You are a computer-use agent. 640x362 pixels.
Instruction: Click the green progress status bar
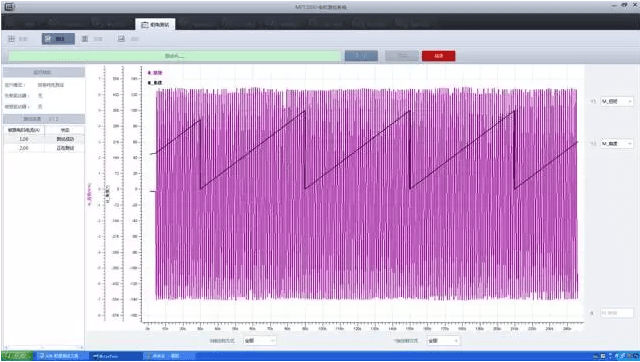(175, 56)
